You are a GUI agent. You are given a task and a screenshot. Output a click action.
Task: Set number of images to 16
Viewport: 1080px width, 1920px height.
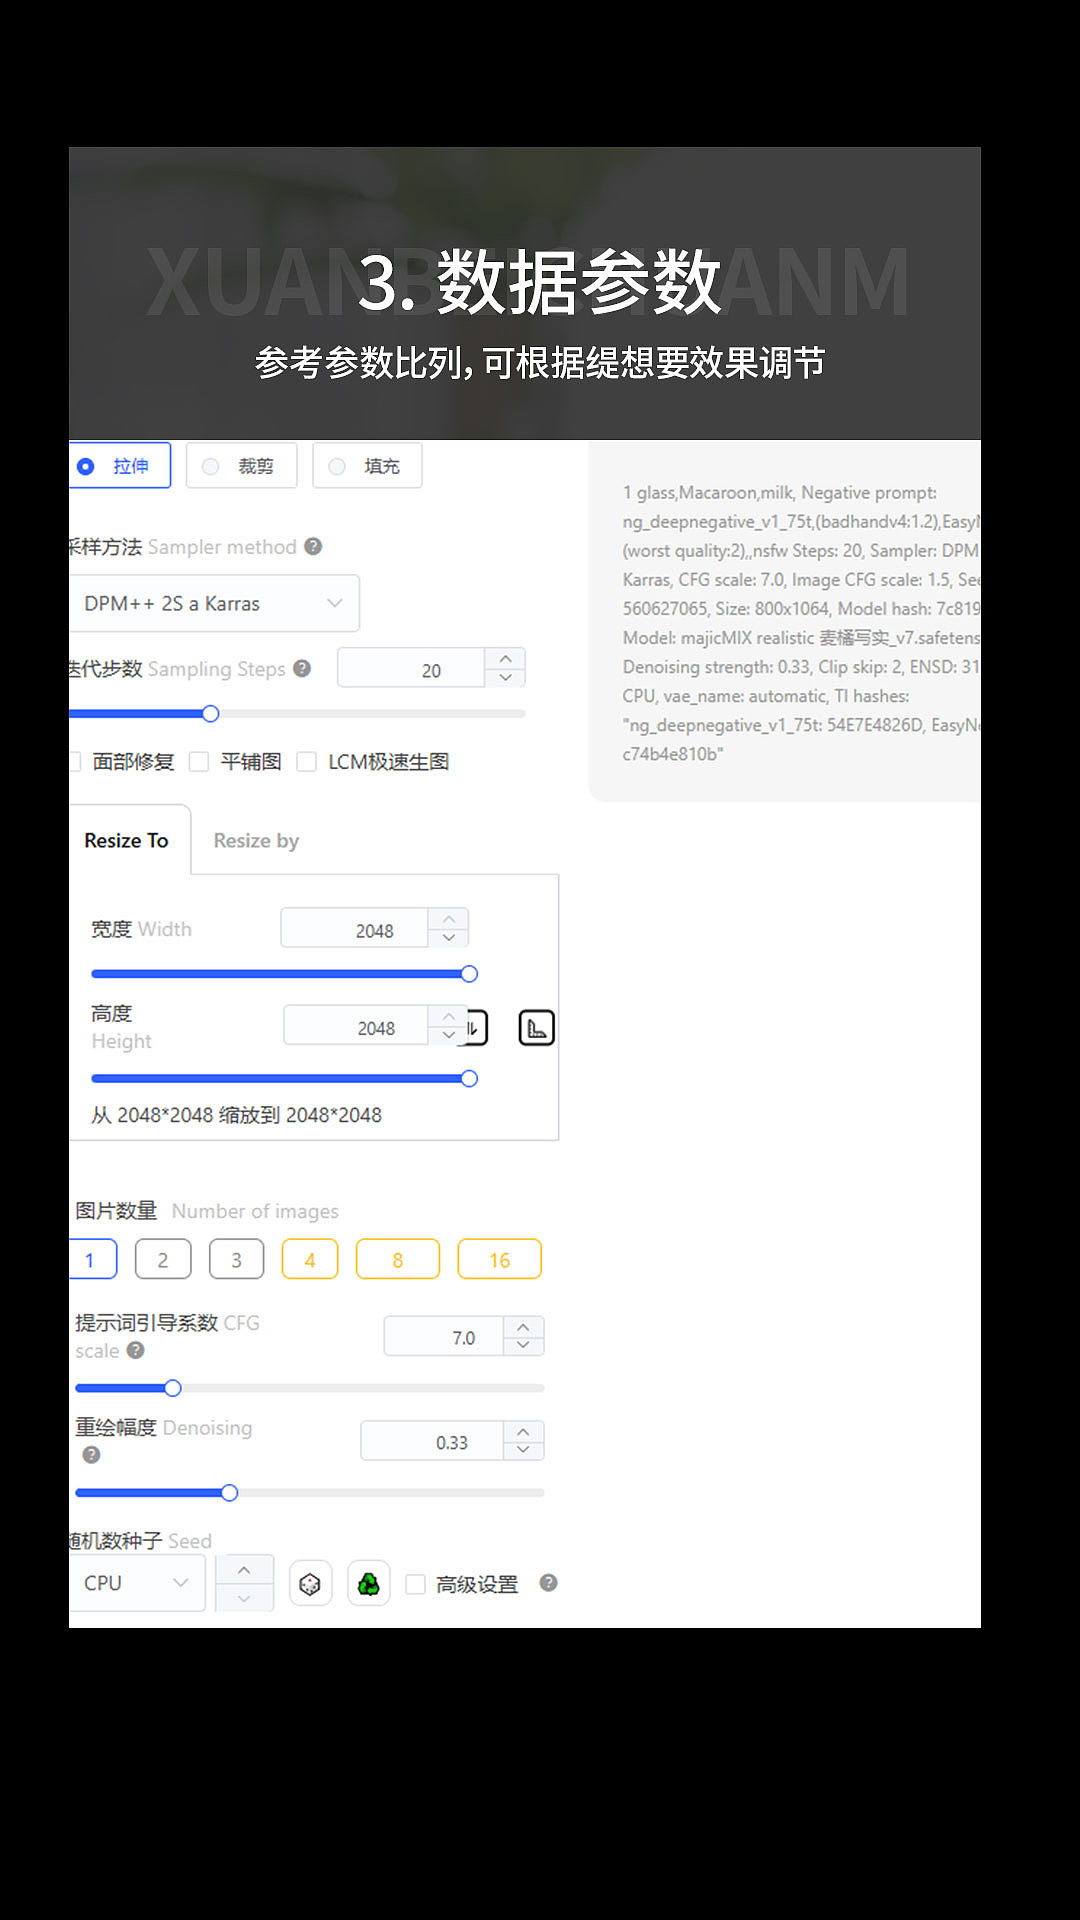coord(500,1259)
